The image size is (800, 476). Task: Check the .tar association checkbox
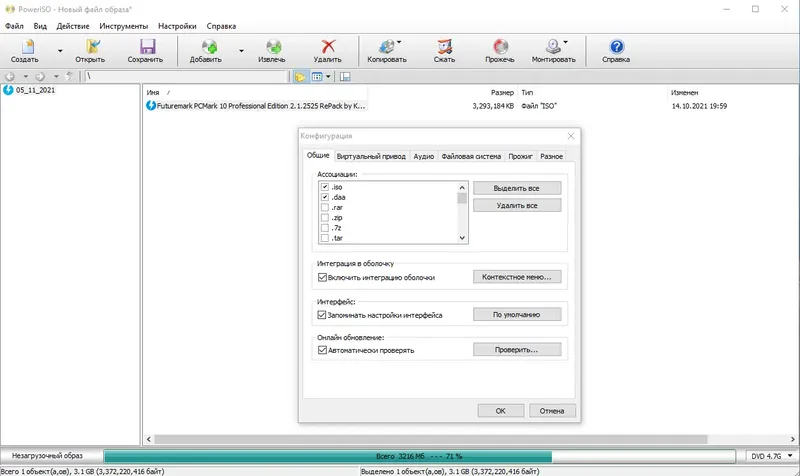[x=324, y=238]
